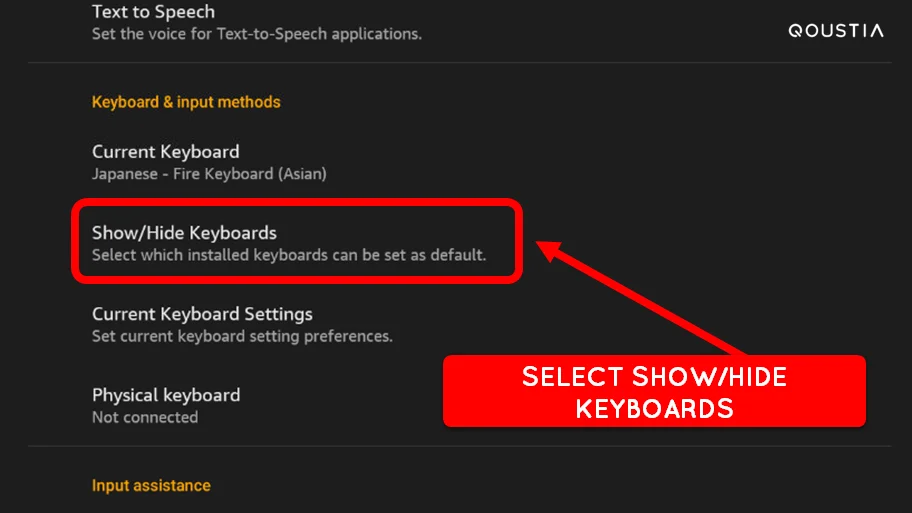912x513 pixels.
Task: Click the red arrow annotation
Action: (640, 297)
